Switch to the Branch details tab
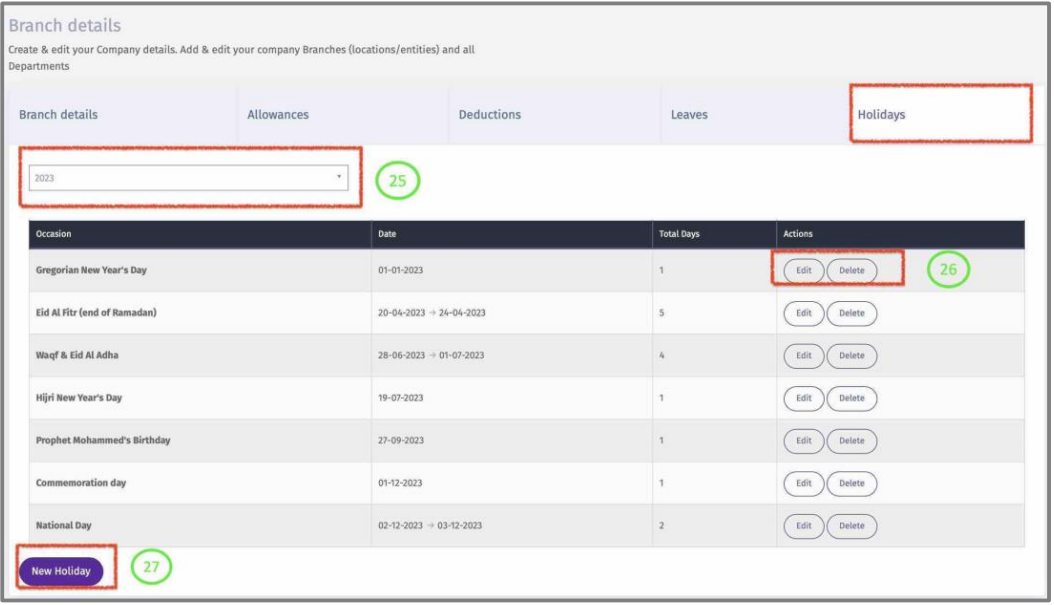The image size is (1054, 605). [x=59, y=115]
